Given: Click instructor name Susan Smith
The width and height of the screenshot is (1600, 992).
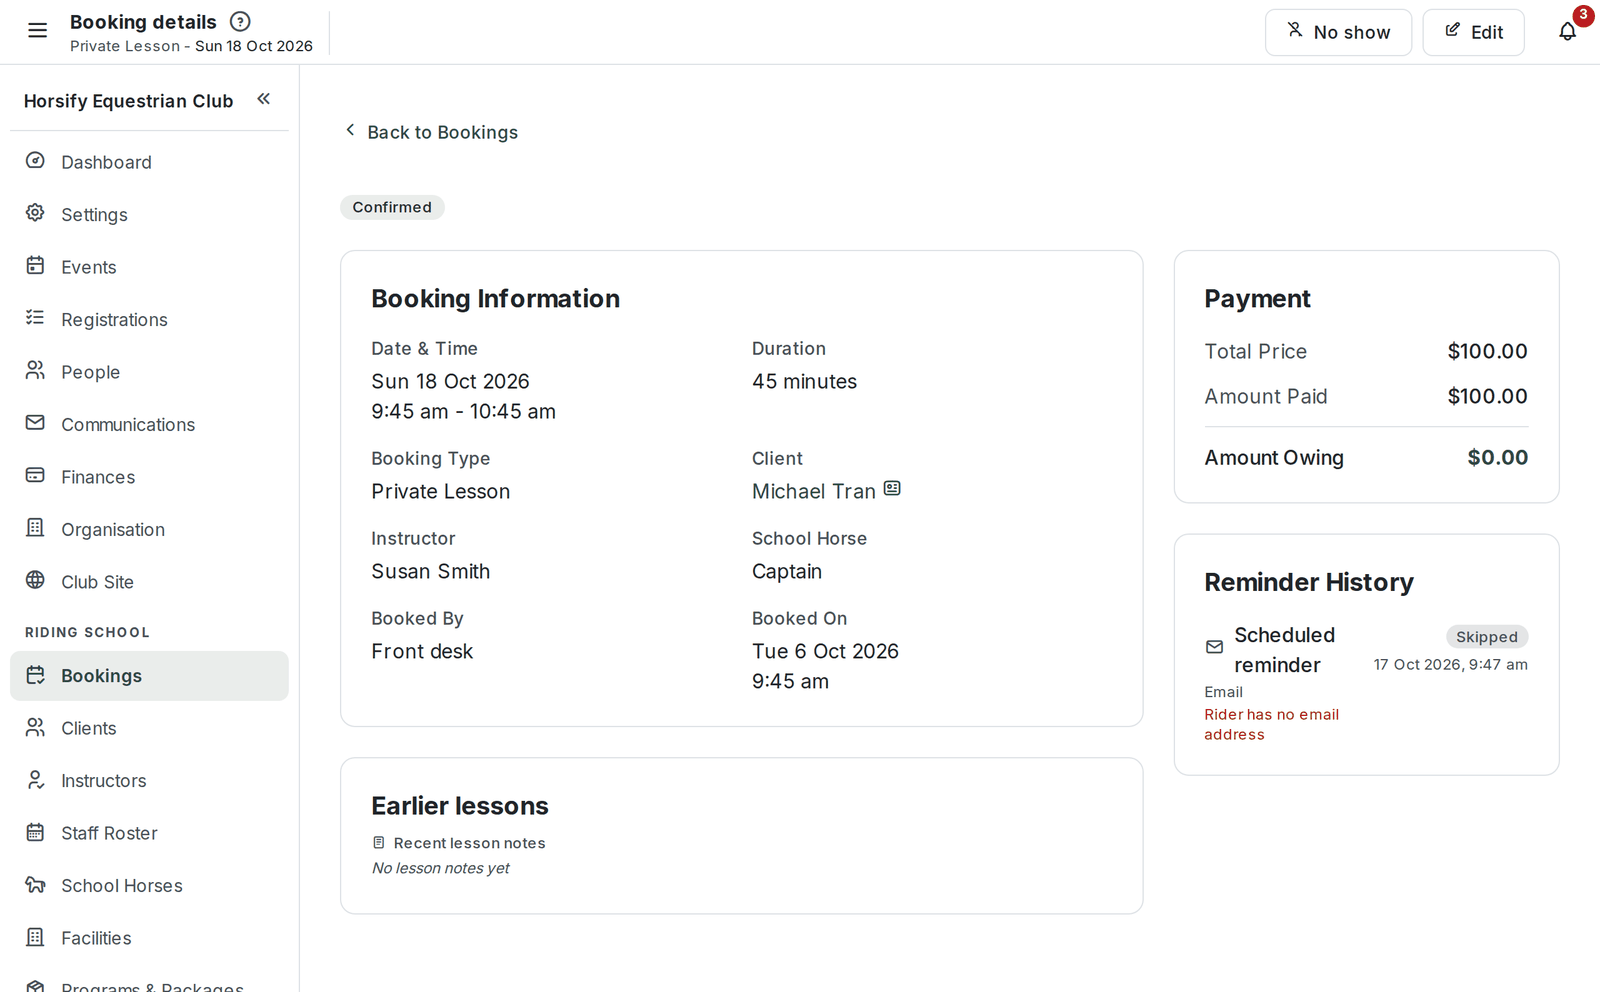Looking at the screenshot, I should tap(431, 571).
